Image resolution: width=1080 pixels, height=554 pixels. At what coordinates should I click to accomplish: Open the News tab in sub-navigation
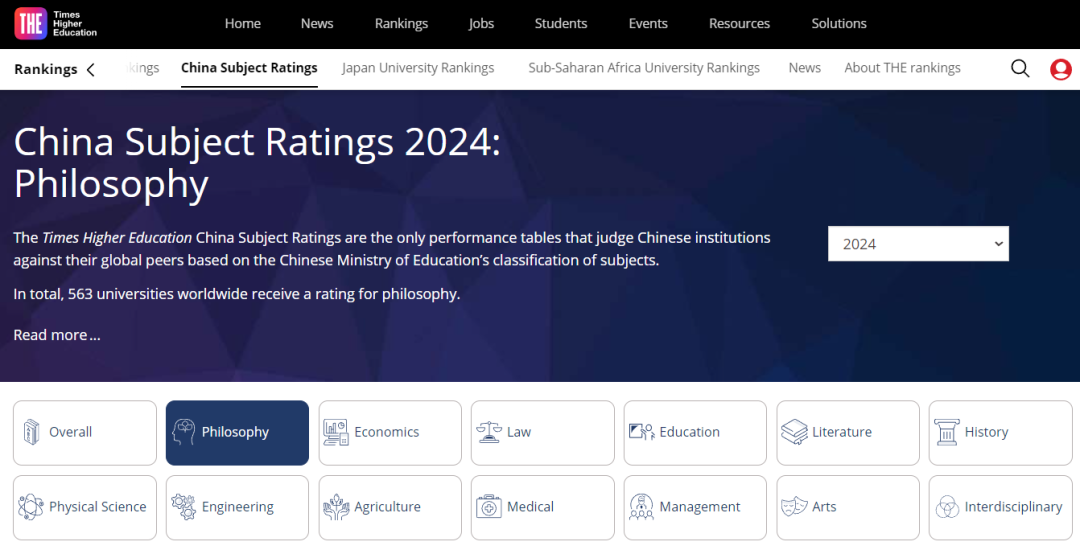click(804, 68)
